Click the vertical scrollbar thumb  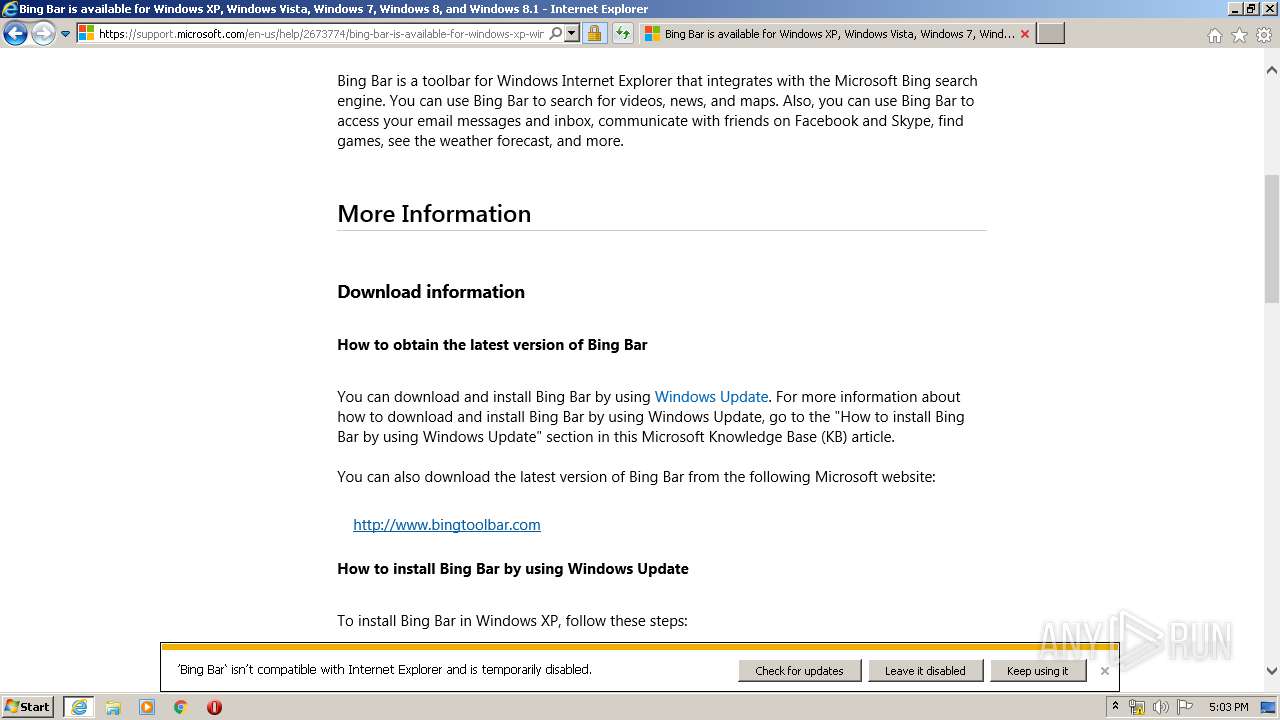(x=1272, y=238)
